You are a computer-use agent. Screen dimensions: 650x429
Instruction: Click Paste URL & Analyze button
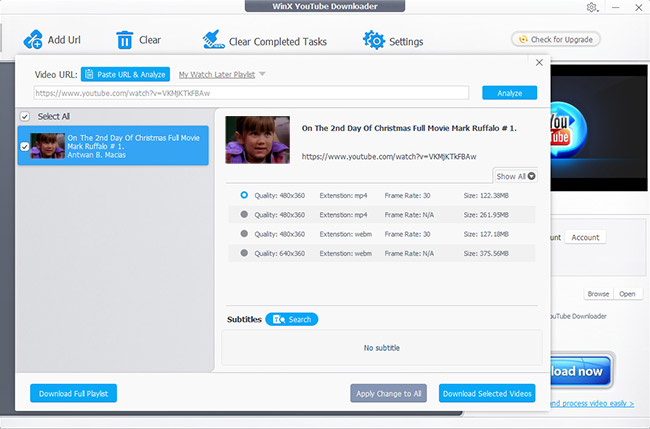[125, 75]
